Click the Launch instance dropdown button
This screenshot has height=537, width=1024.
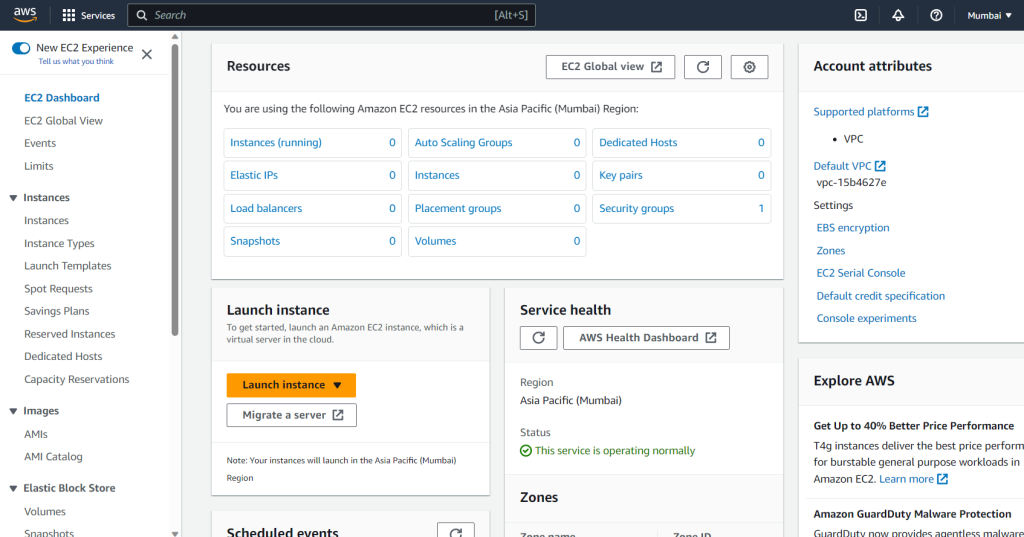click(291, 385)
